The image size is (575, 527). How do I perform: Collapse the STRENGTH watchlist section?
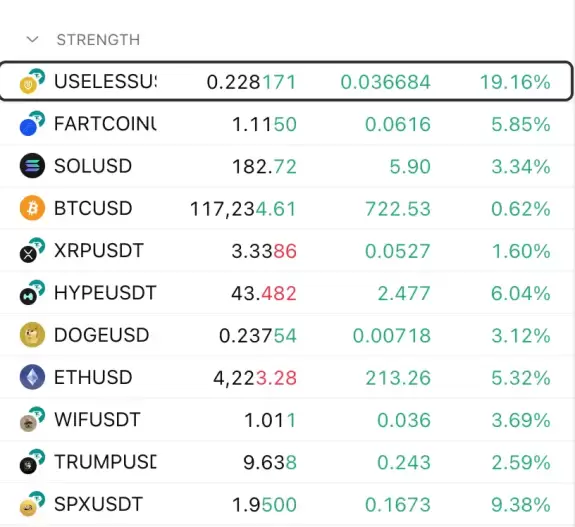[x=32, y=39]
